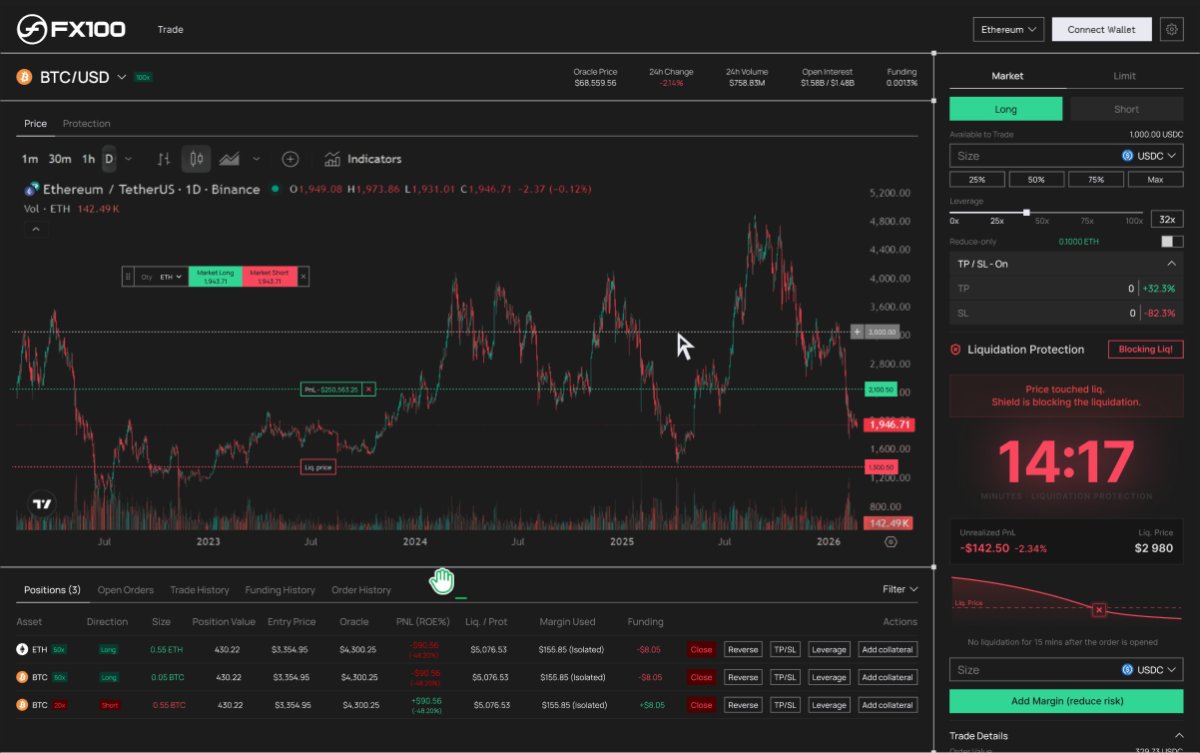This screenshot has width=1200, height=753.
Task: Grab the drag handle of the order widget
Action: [x=128, y=277]
